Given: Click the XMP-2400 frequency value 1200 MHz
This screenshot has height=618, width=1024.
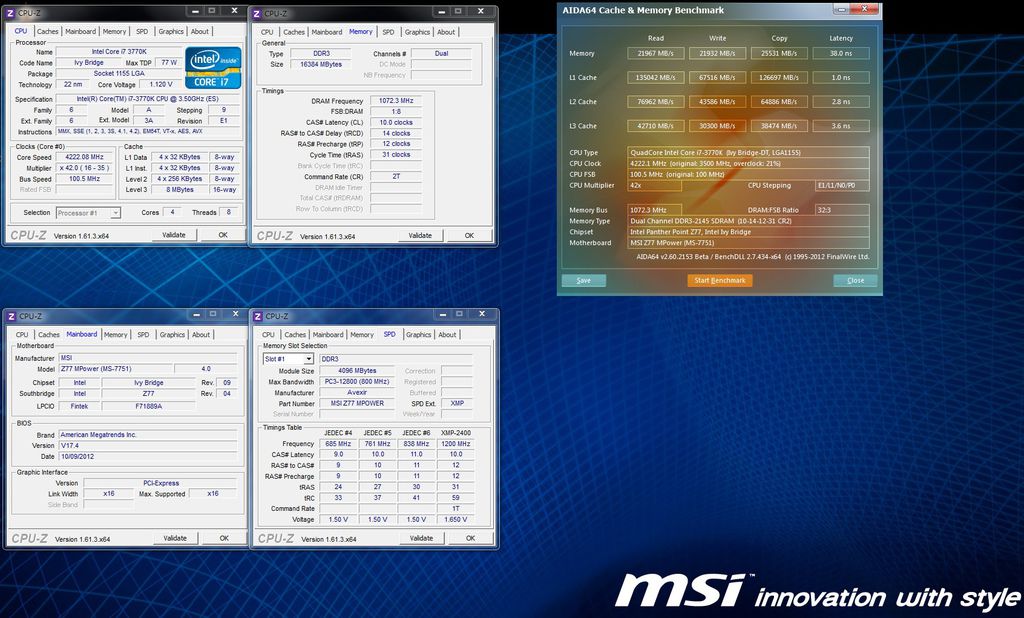Looking at the screenshot, I should point(455,444).
